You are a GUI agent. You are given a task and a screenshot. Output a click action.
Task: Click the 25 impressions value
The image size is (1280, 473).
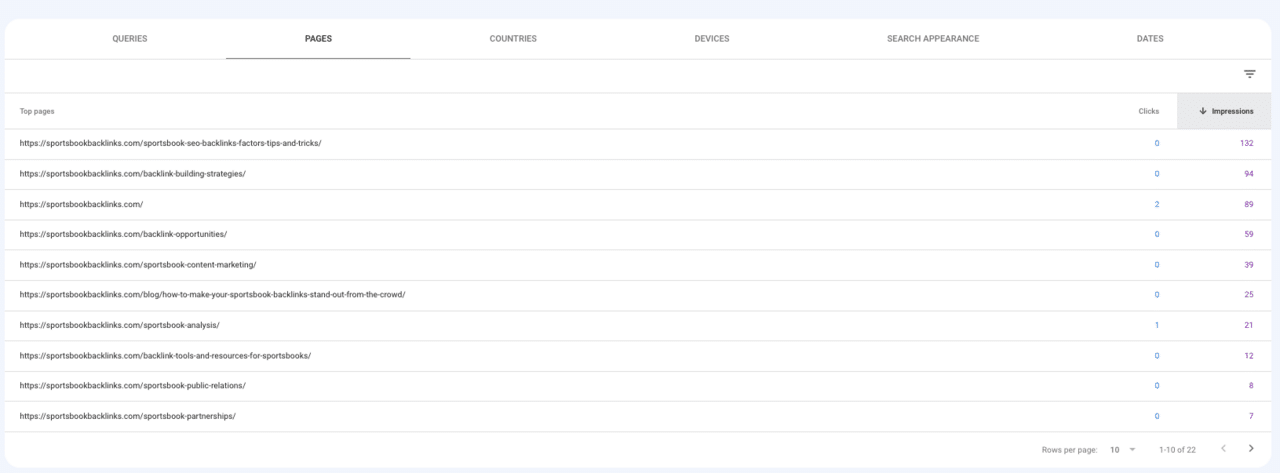(x=1249, y=295)
